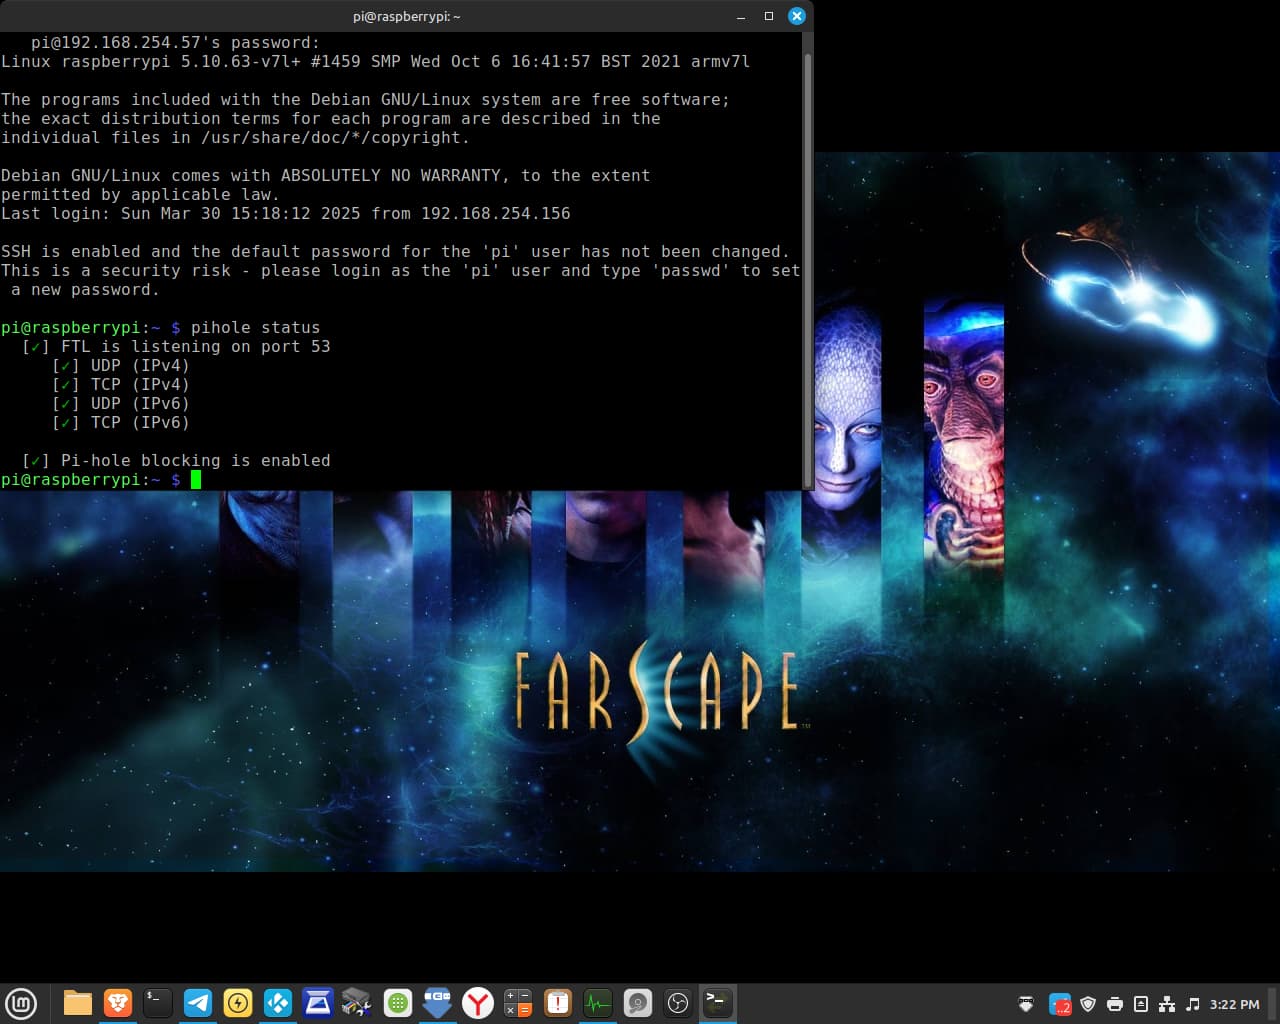
Task: Open the Linux Mint start menu
Action: pos(21,1003)
